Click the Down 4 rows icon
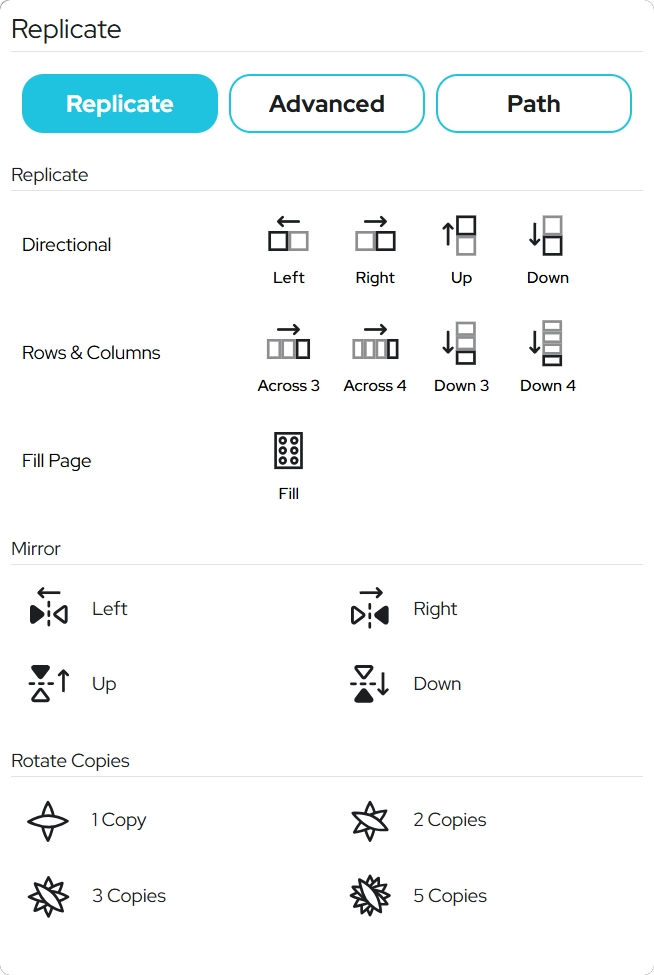654x975 pixels. [547, 343]
